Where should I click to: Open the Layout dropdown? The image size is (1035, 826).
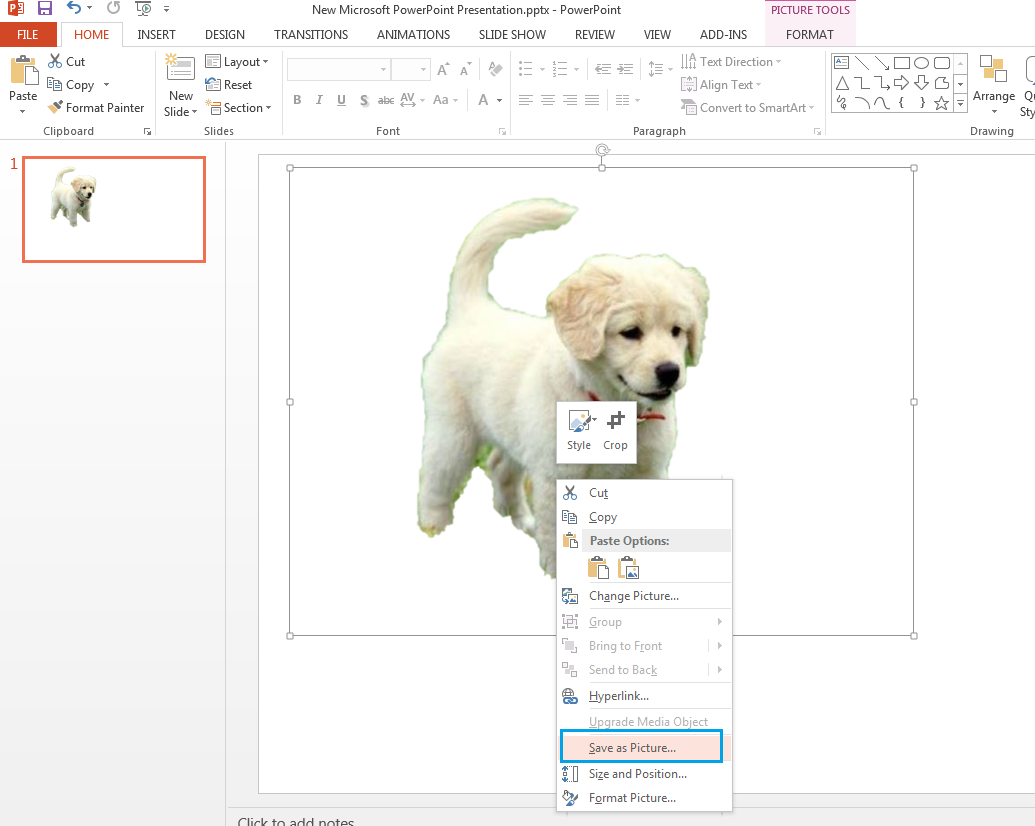click(238, 61)
